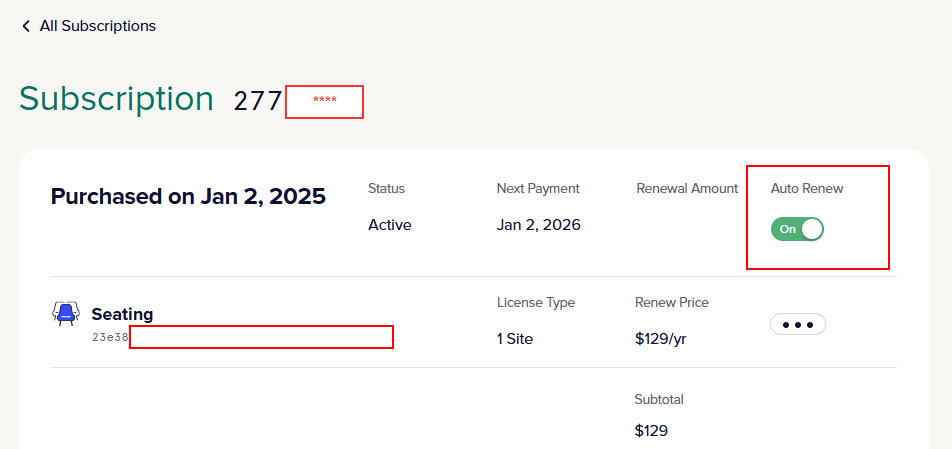Click the Purchased on Jan 2, 2025 title
952x449 pixels.
(188, 197)
